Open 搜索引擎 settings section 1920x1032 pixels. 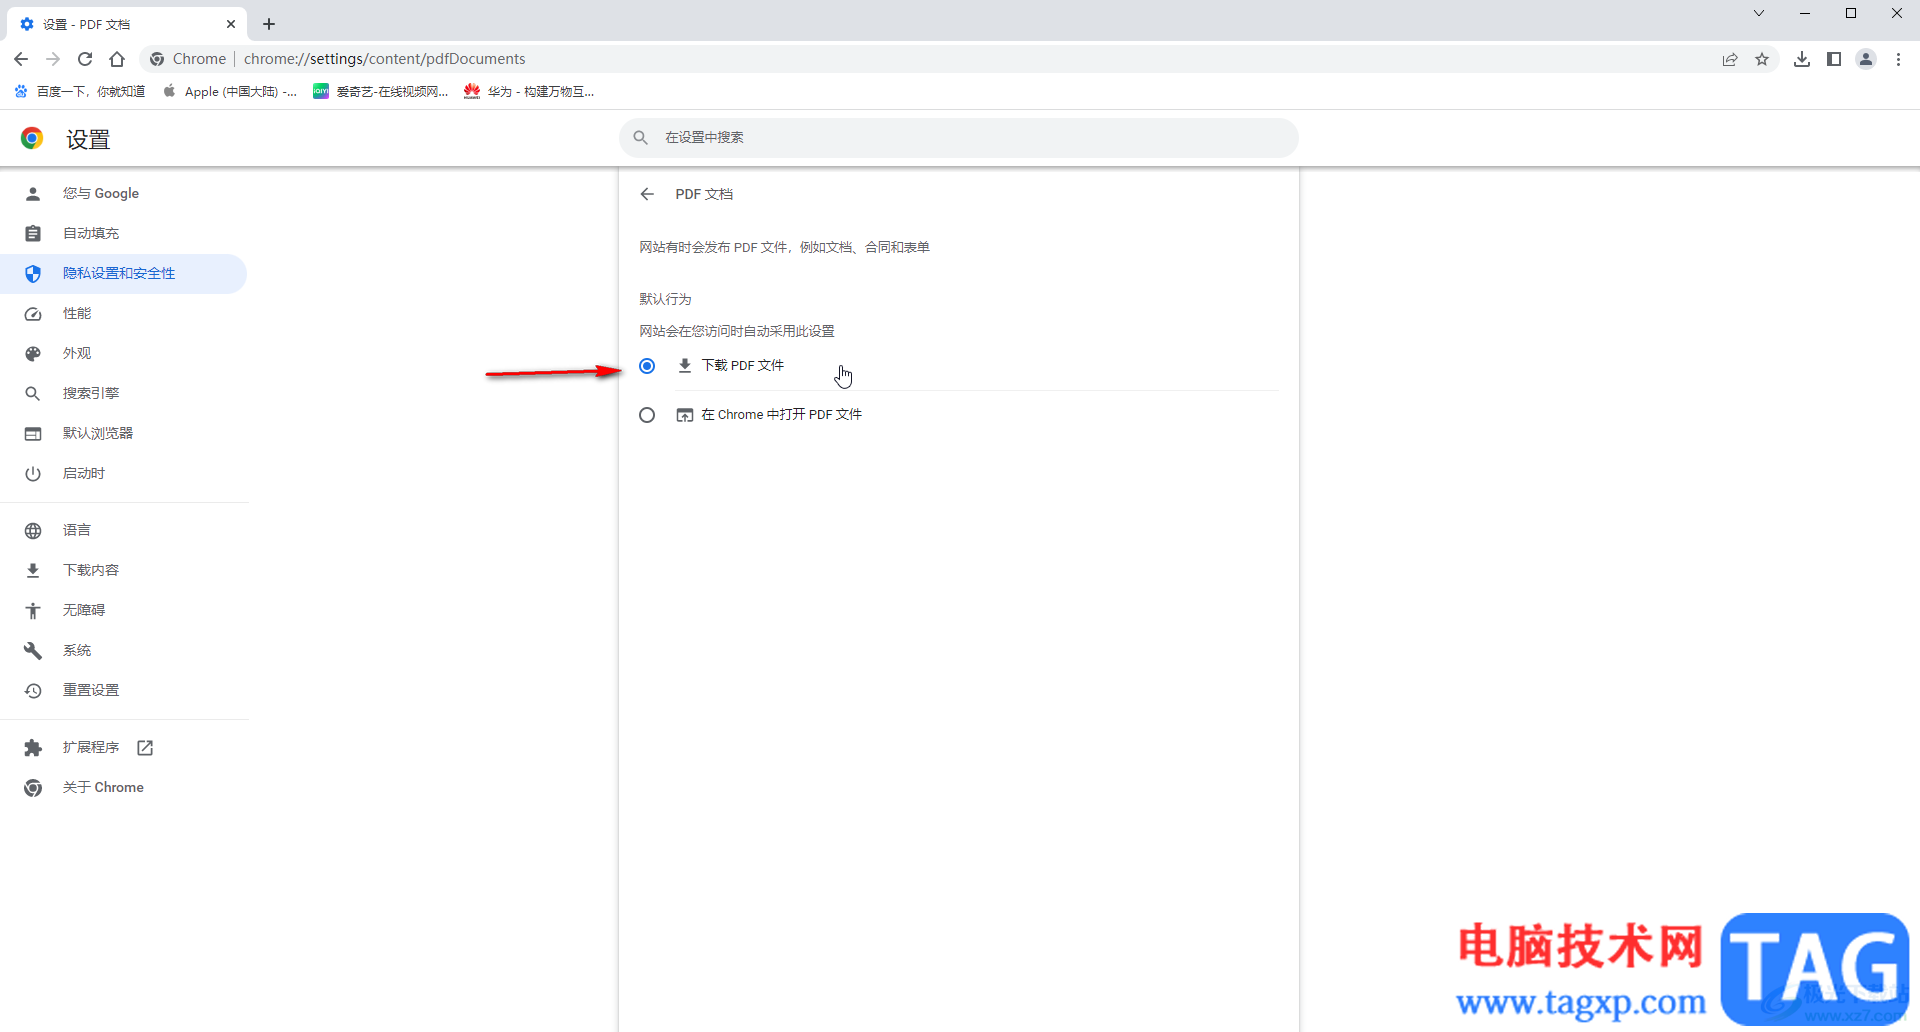(124, 393)
